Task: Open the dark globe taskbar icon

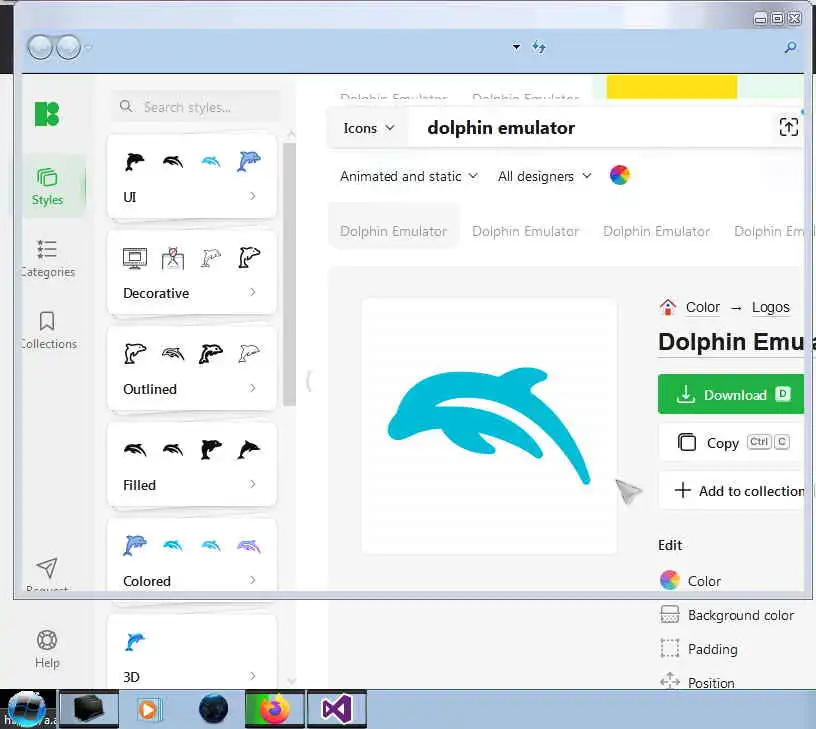Action: click(213, 709)
